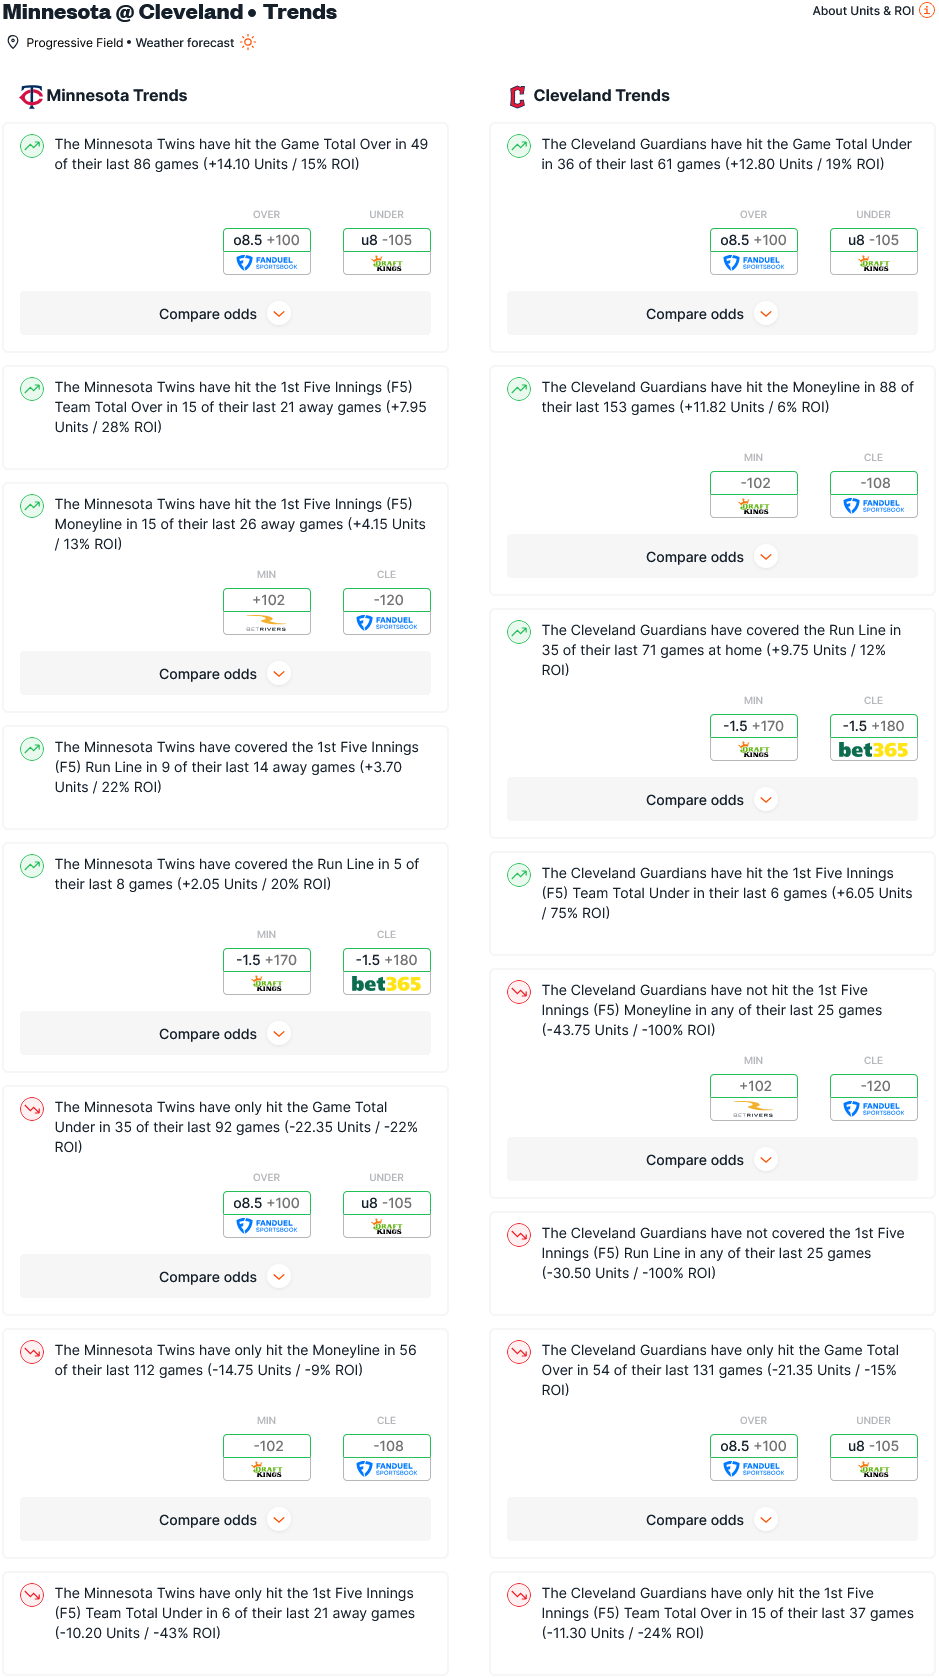Image resolution: width=939 pixels, height=1678 pixels.
Task: Click the Cleveland Guardians logo icon
Action: (517, 96)
